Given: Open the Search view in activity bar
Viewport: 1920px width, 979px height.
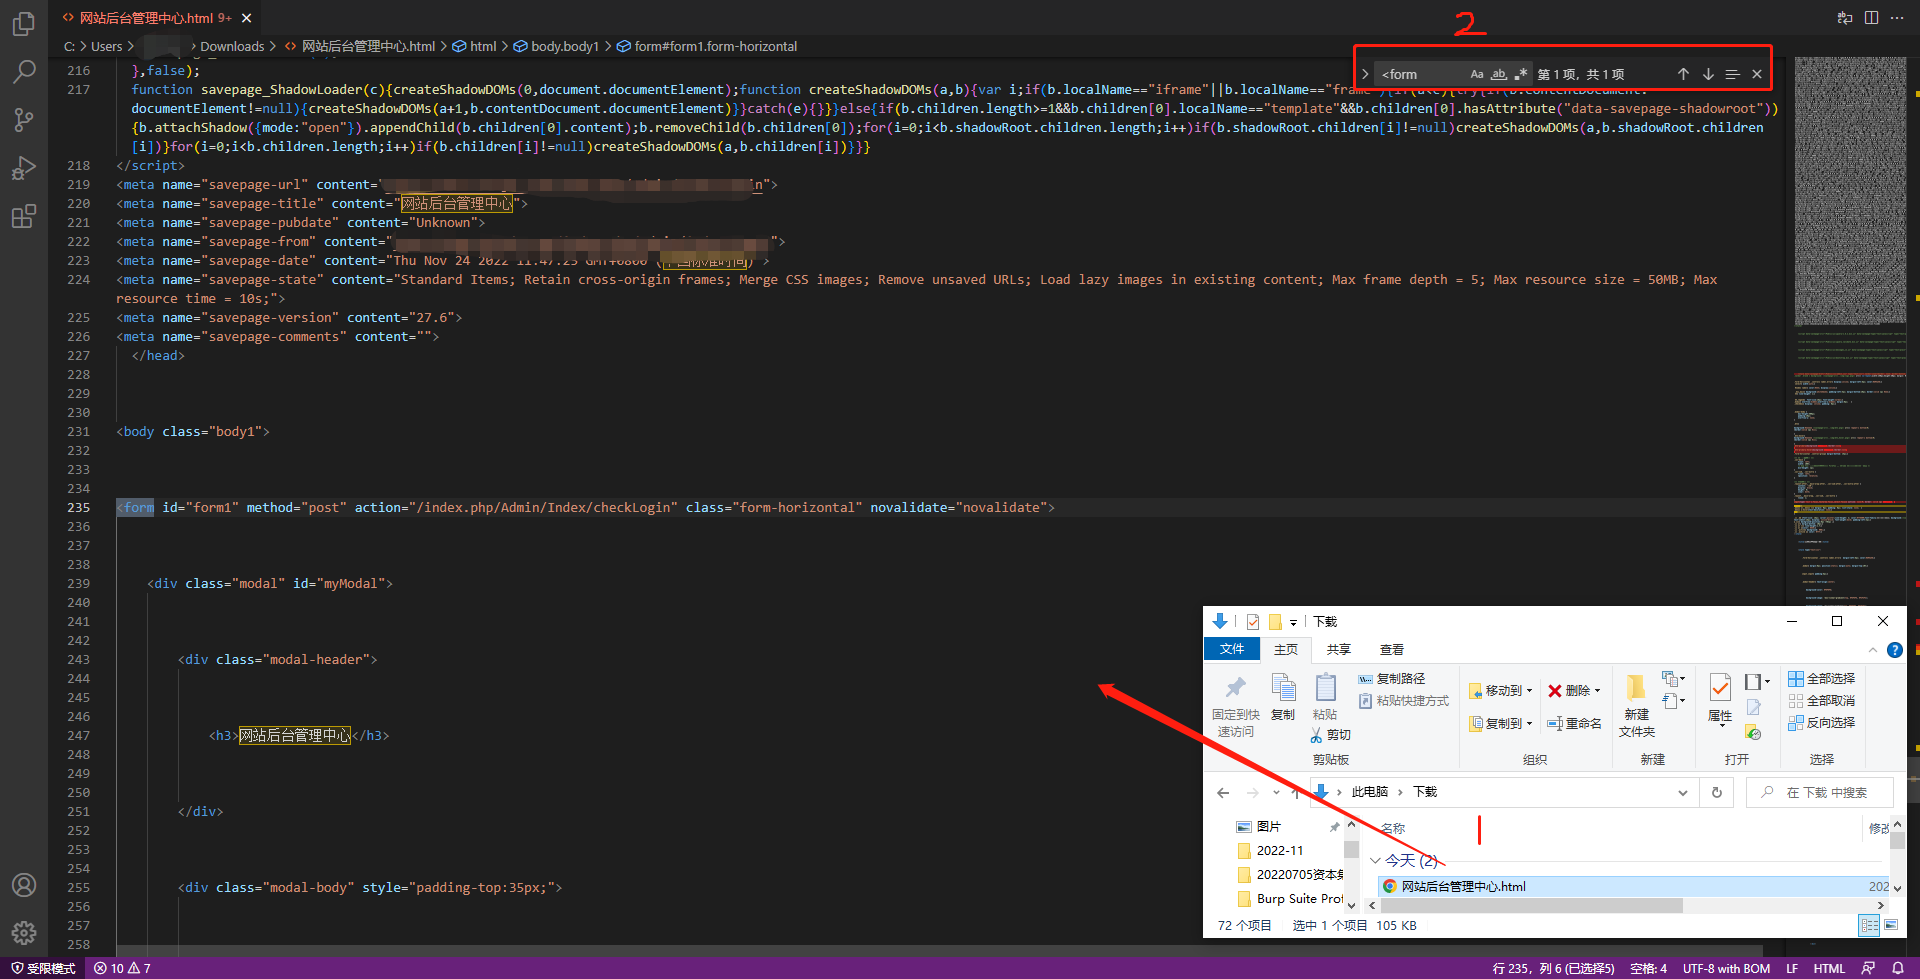Looking at the screenshot, I should [x=24, y=71].
